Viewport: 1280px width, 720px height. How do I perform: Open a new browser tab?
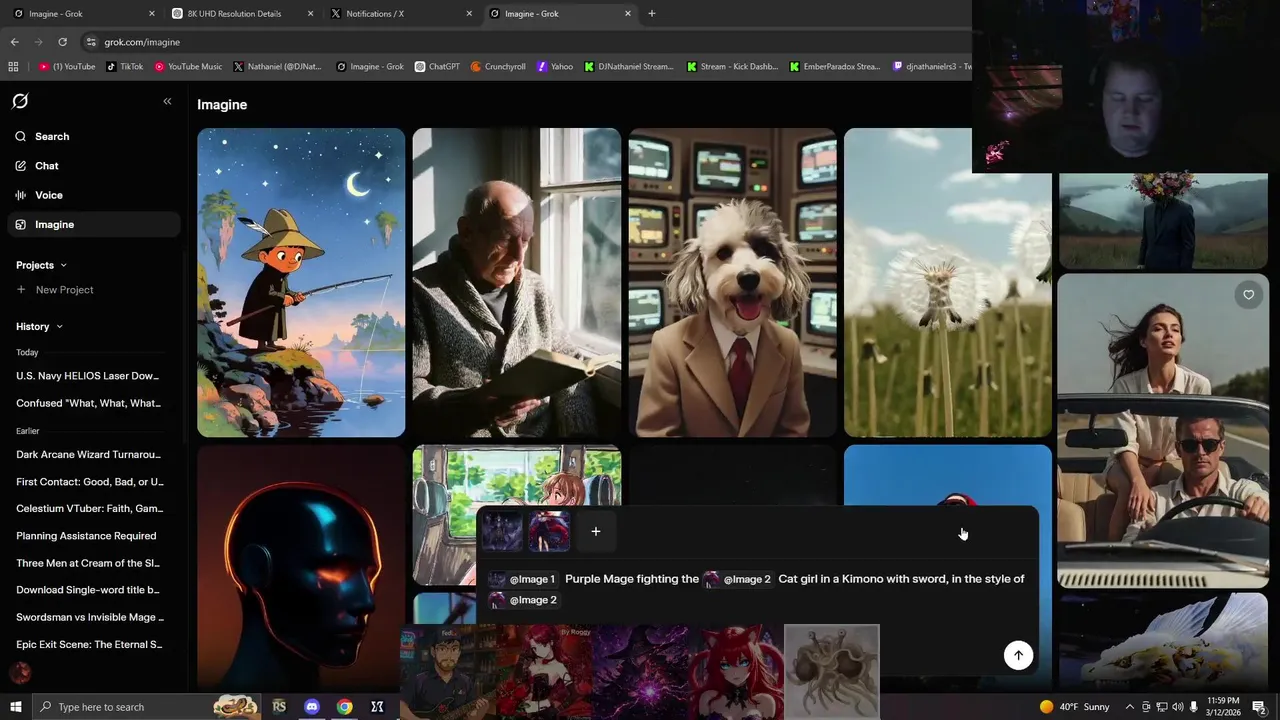pos(651,14)
